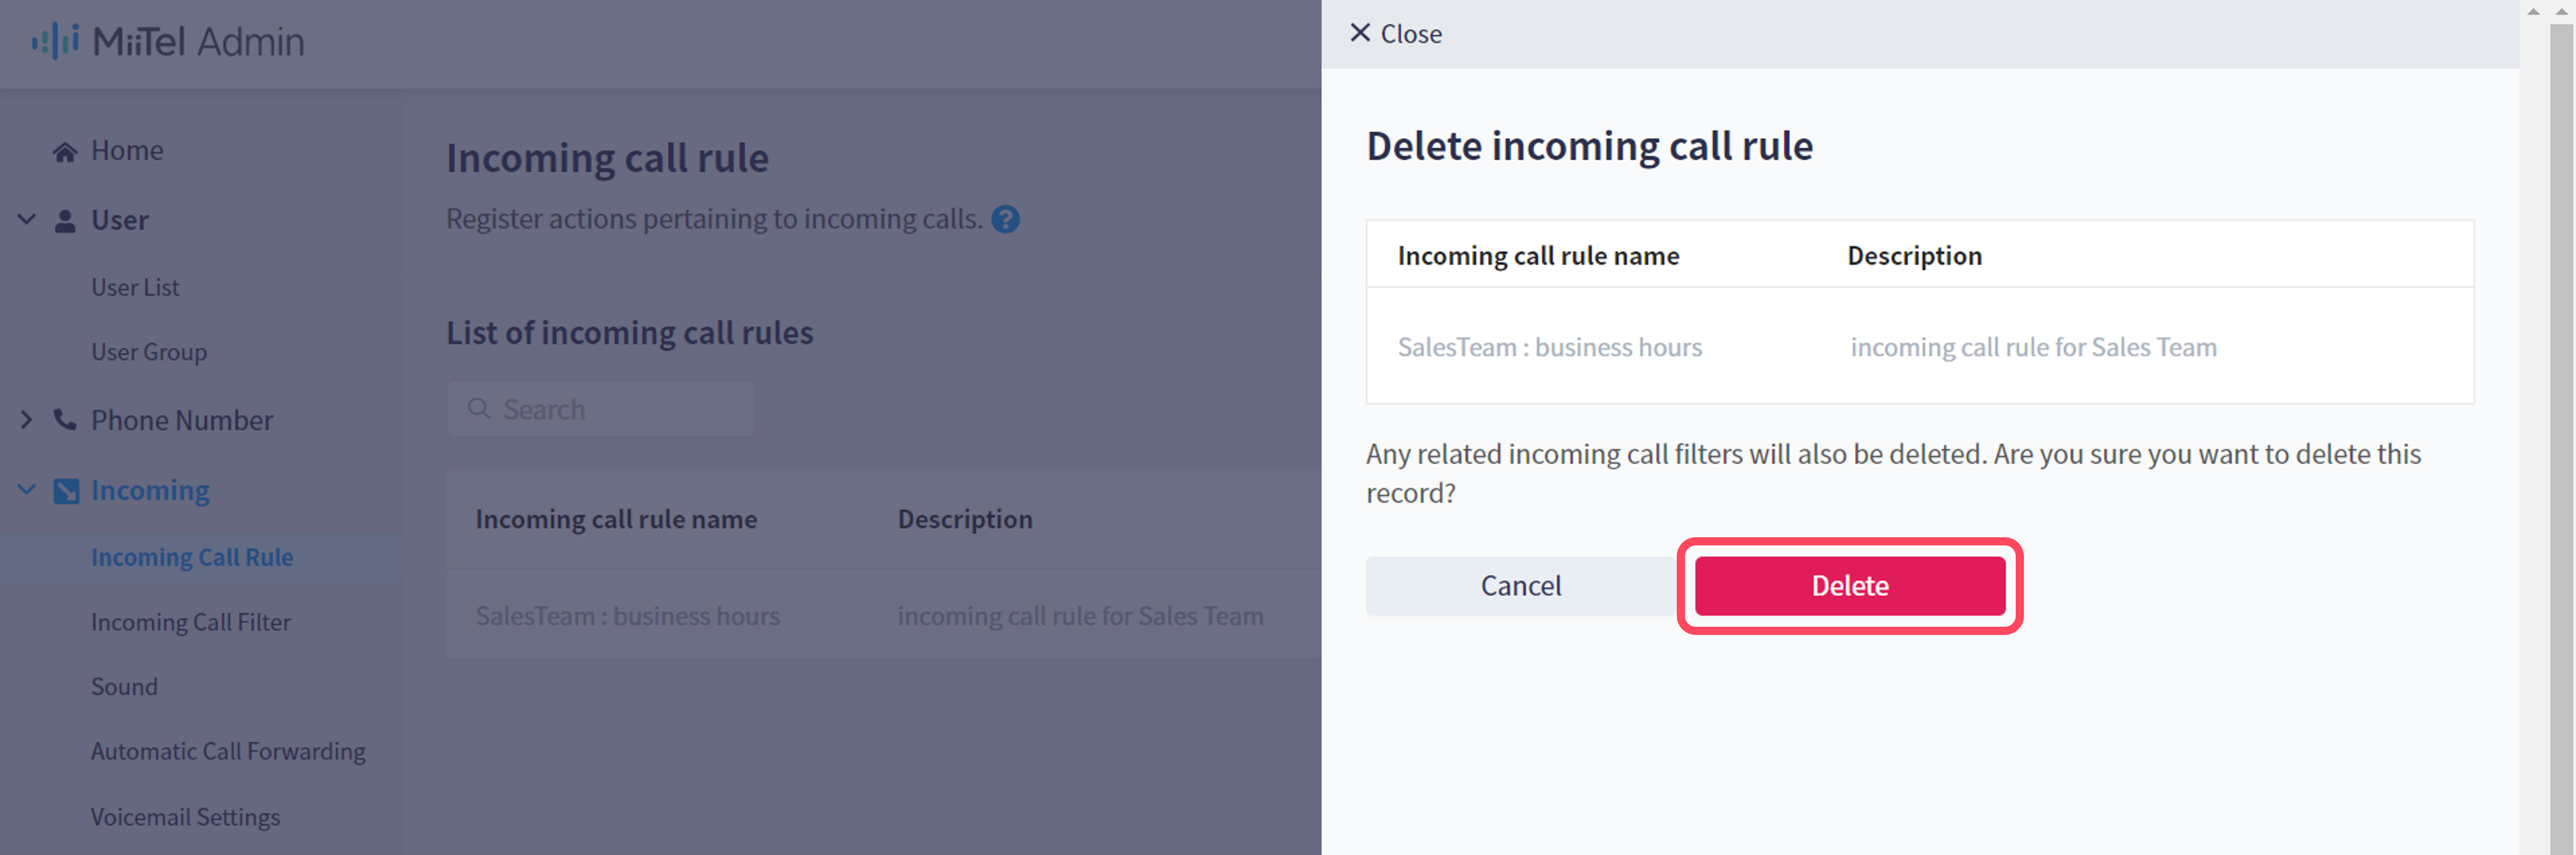The height and width of the screenshot is (855, 2576).
Task: Click the Cancel button
Action: click(x=1520, y=586)
